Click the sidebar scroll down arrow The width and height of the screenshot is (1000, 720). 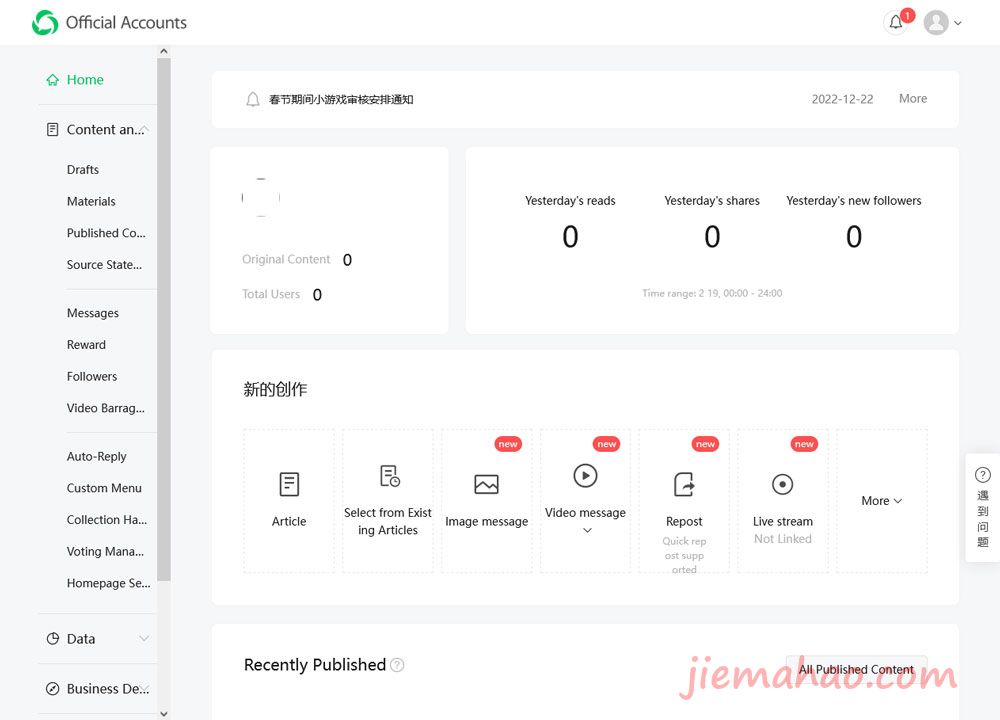pos(164,714)
